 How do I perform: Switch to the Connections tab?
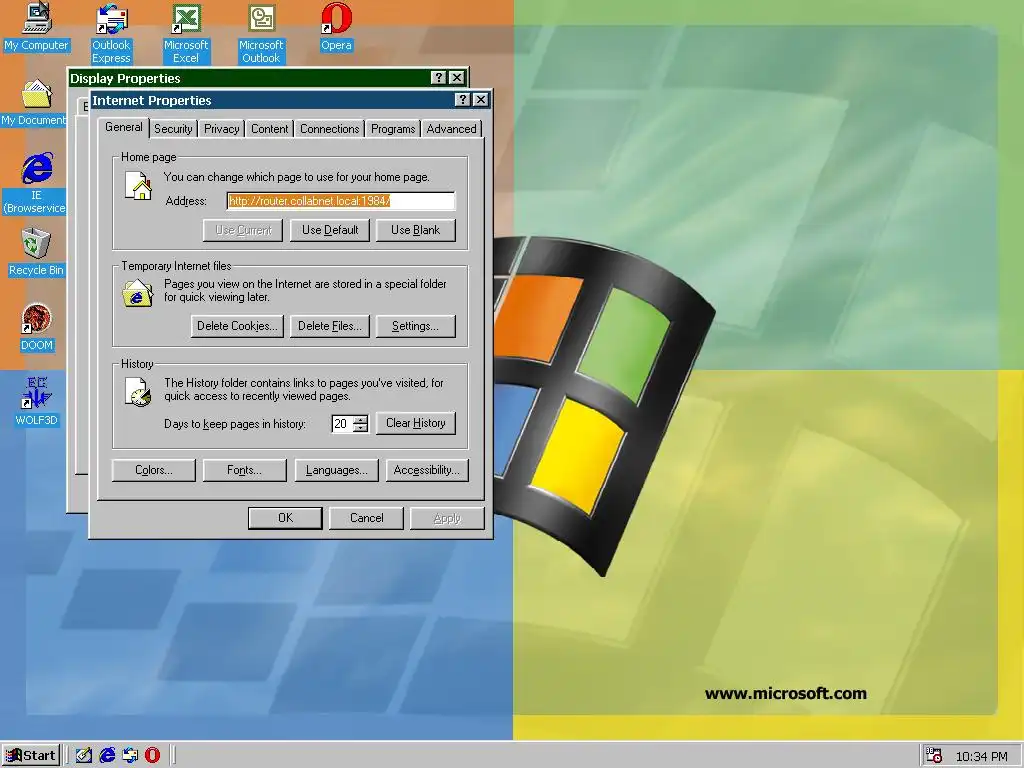(x=330, y=129)
